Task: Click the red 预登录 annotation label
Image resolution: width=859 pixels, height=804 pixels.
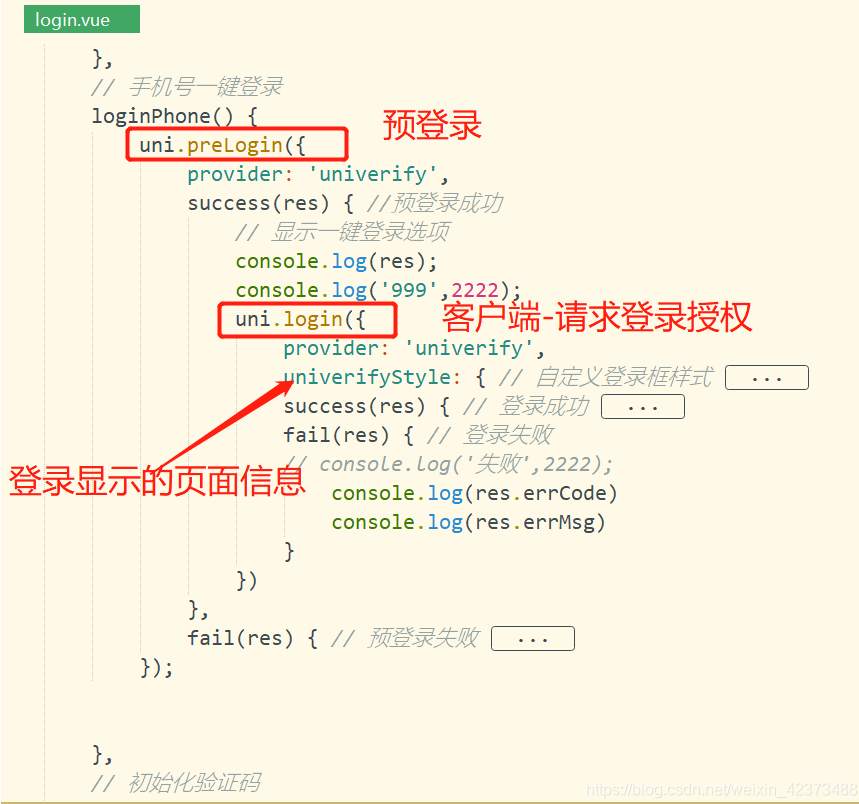Action: pos(432,125)
